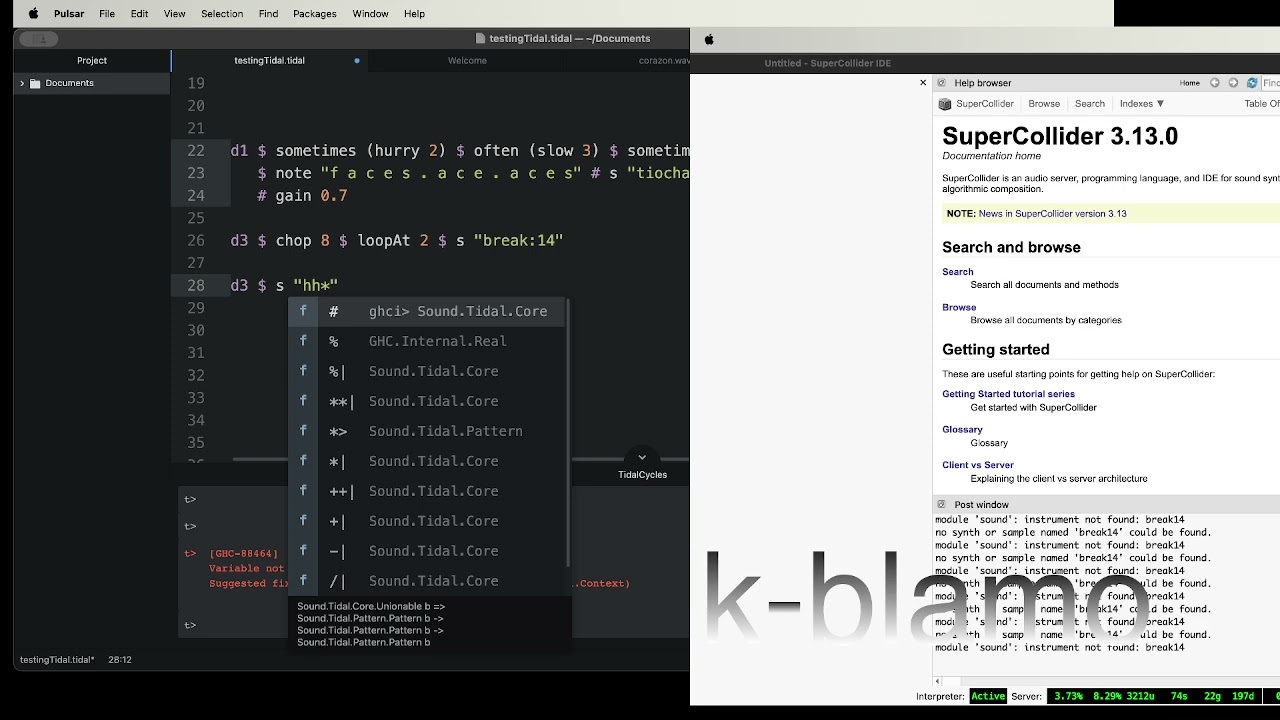
Task: Choose the **| autocomplete suggestion
Action: coord(428,401)
